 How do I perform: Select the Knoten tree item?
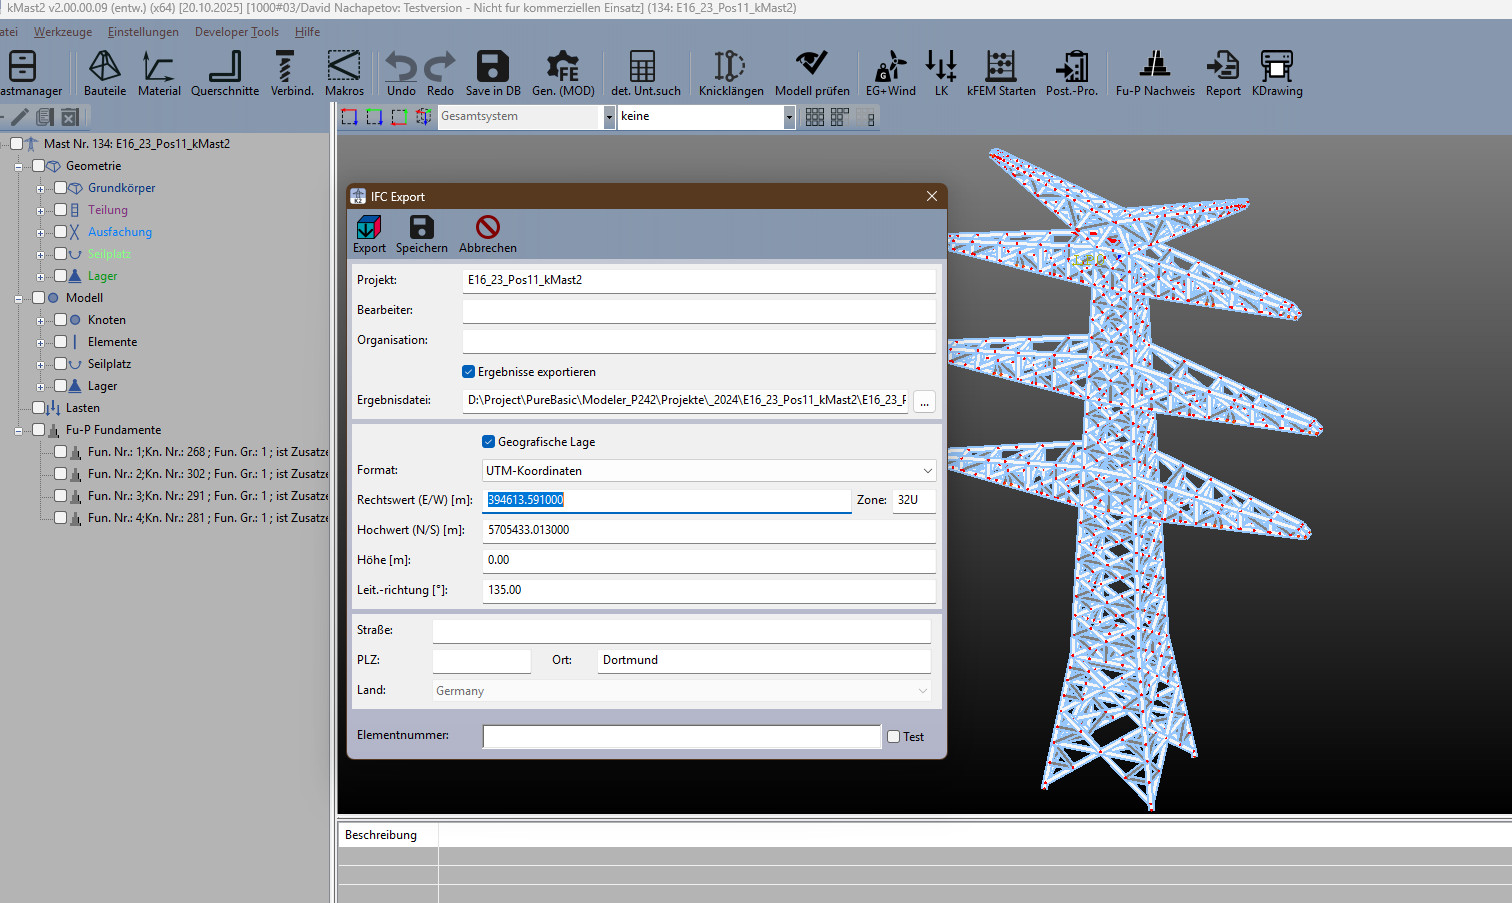(x=106, y=320)
